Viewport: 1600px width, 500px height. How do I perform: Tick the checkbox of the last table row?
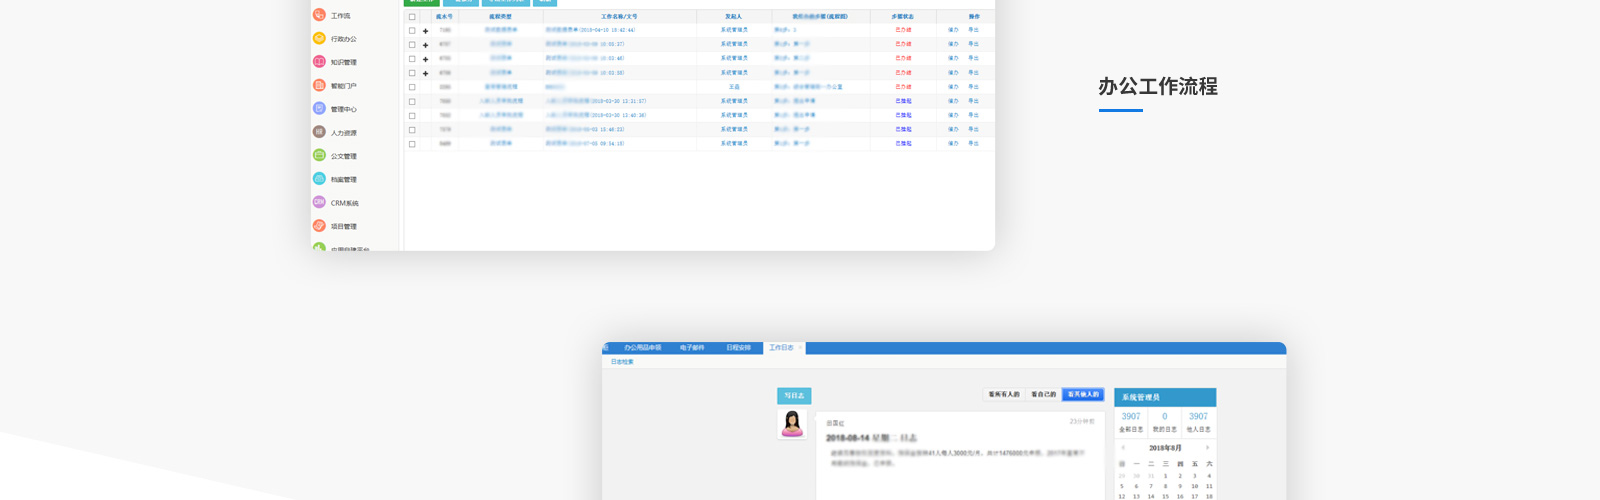pos(412,144)
